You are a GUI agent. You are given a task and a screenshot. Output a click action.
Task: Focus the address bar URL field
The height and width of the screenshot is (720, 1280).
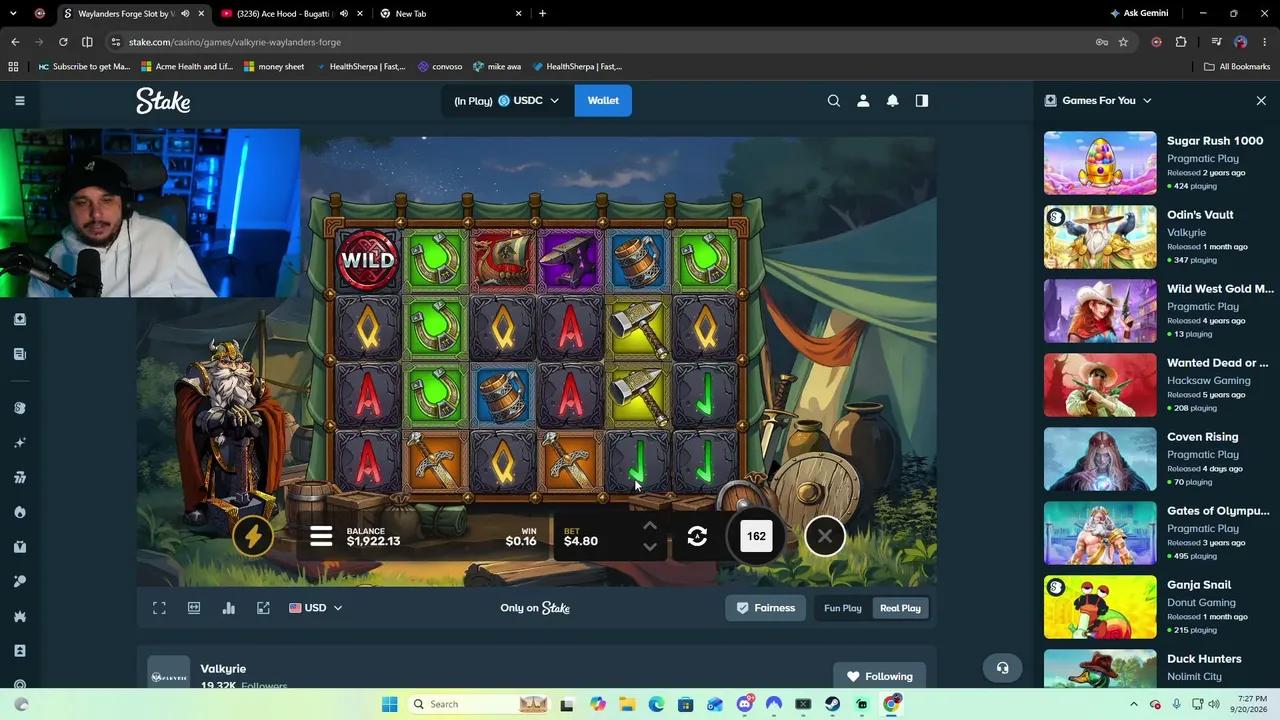click(600, 42)
